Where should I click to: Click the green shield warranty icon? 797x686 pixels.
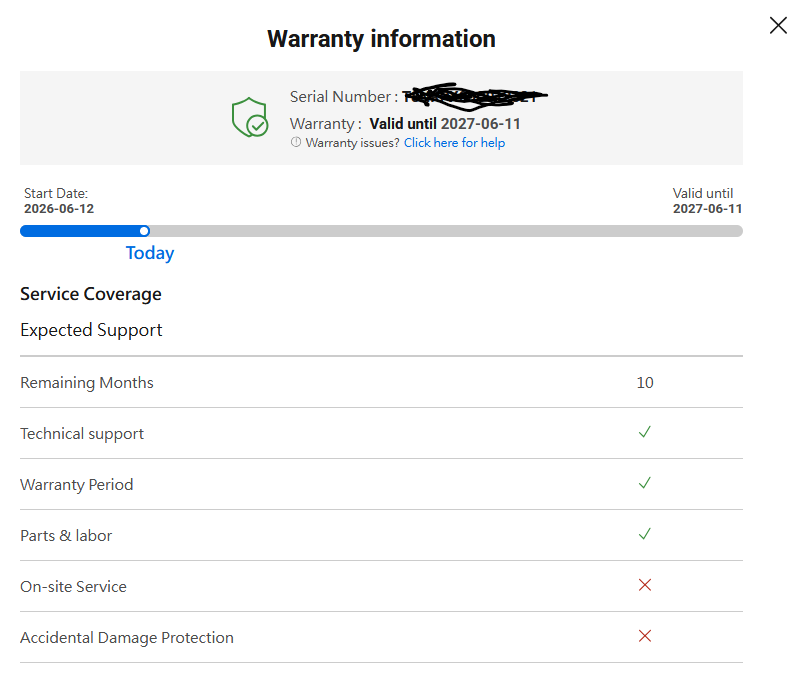250,117
